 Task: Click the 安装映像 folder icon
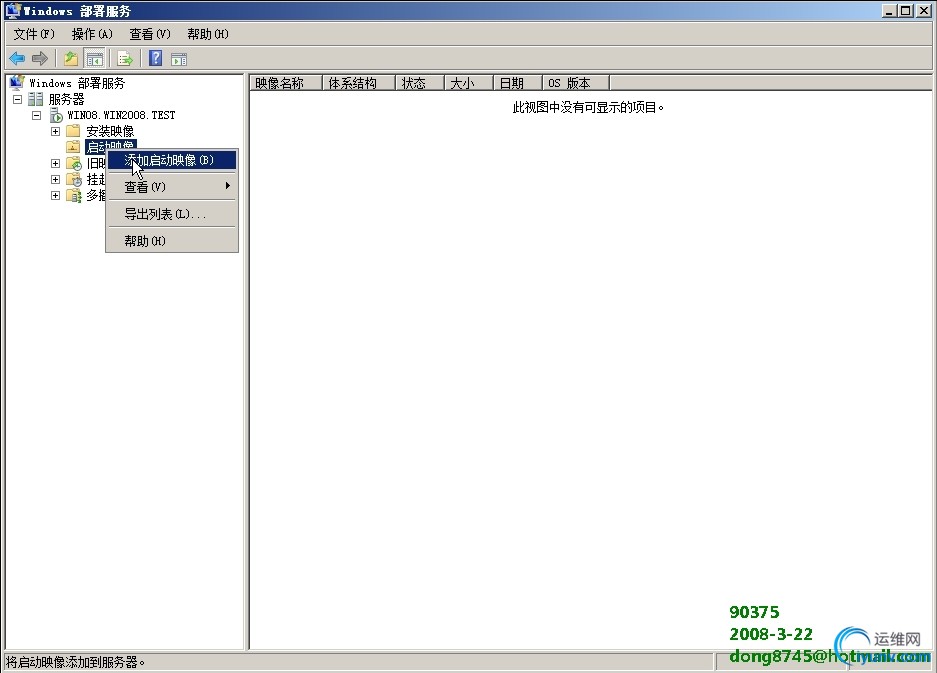[73, 131]
